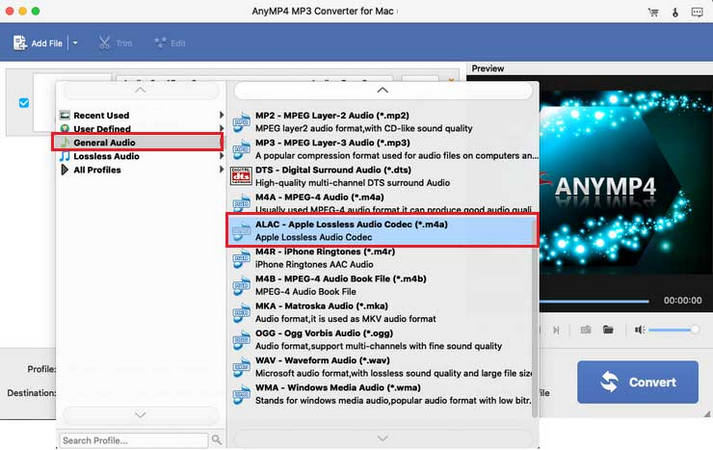This screenshot has height=450, width=713.
Task: Expand the User Defined category arrow
Action: click(x=221, y=129)
